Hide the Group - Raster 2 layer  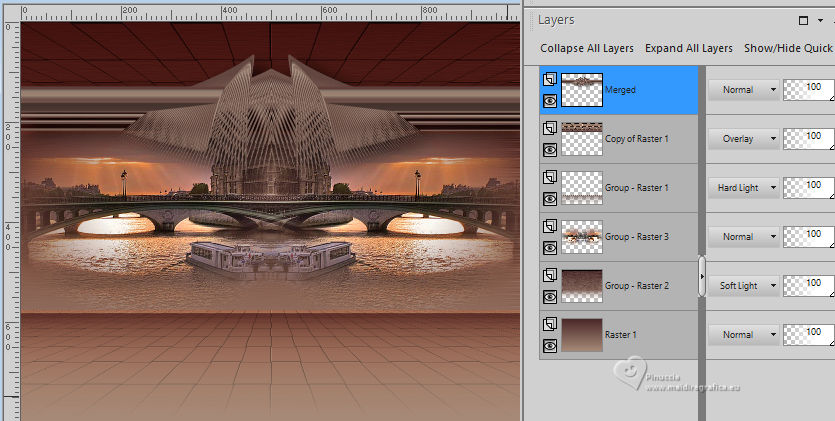point(549,297)
